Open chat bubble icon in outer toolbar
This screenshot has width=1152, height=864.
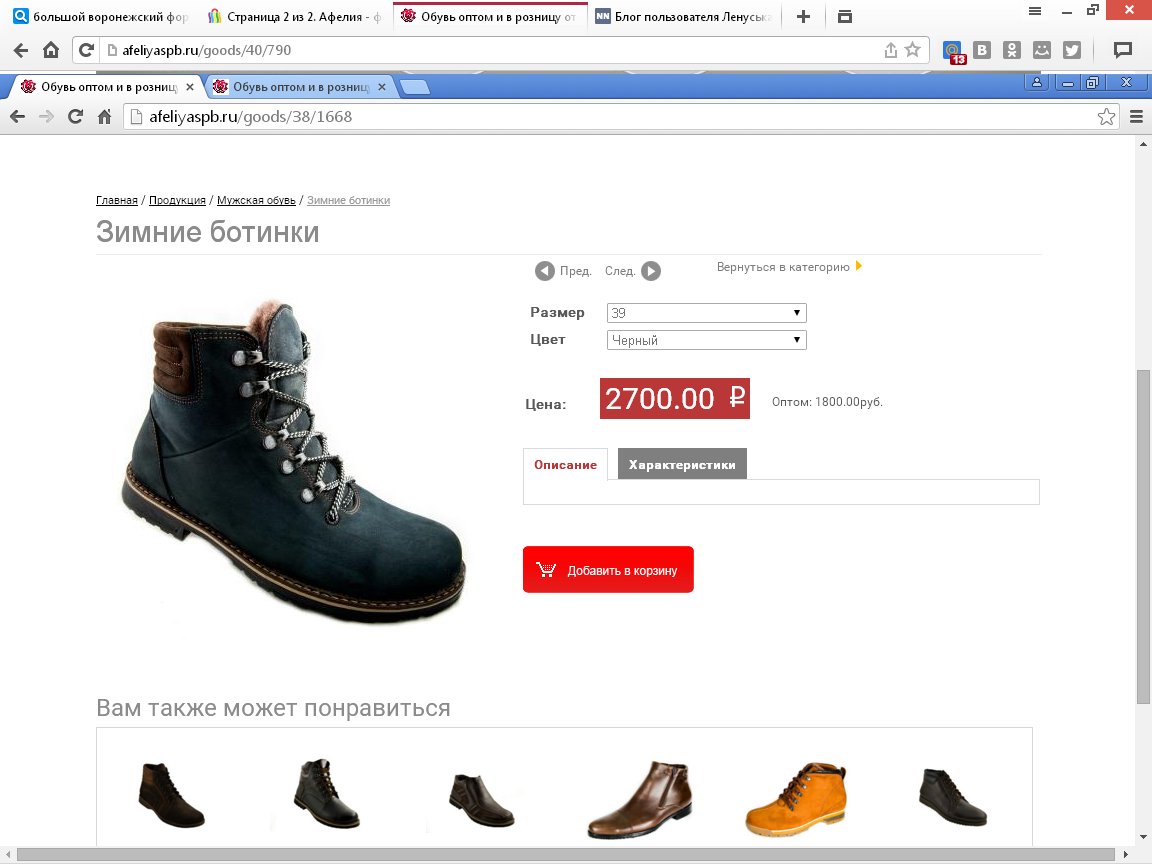point(1123,50)
